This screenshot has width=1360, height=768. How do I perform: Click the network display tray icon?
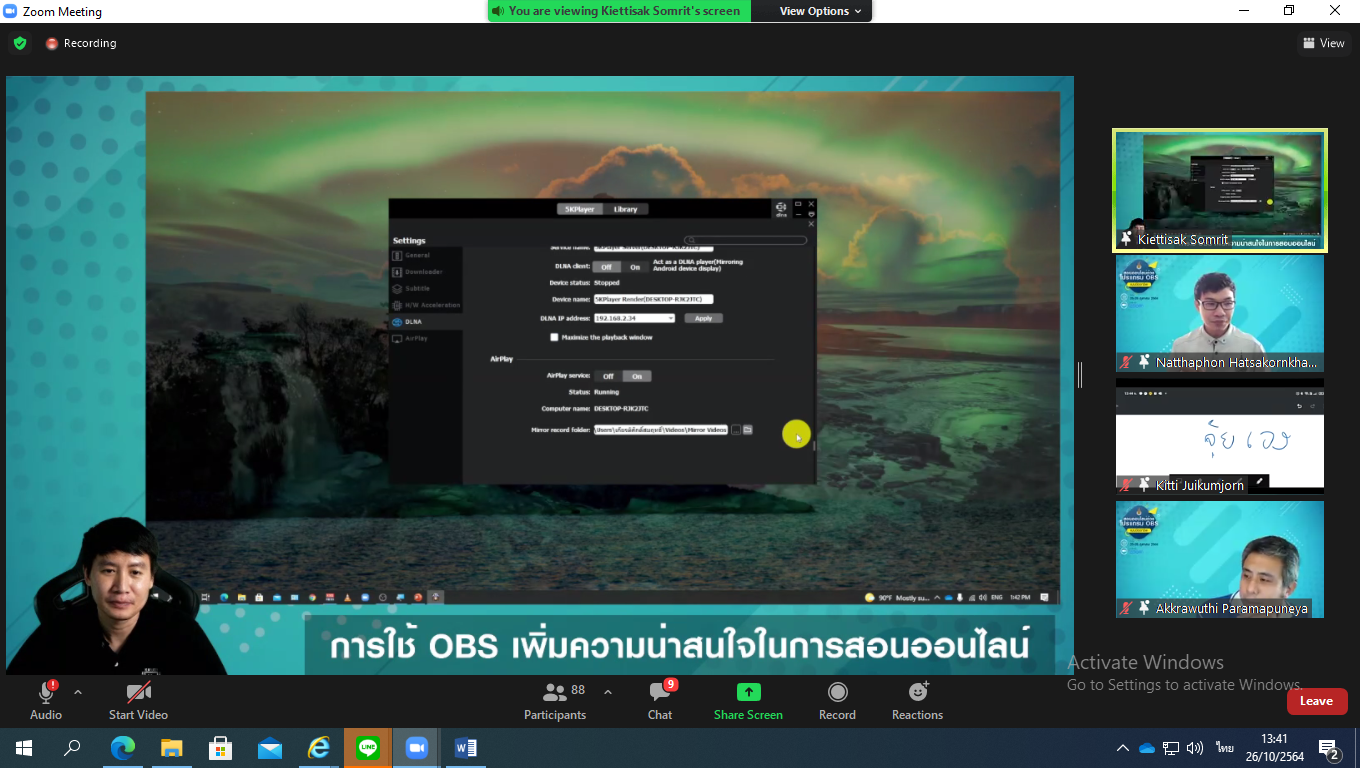click(x=1171, y=748)
